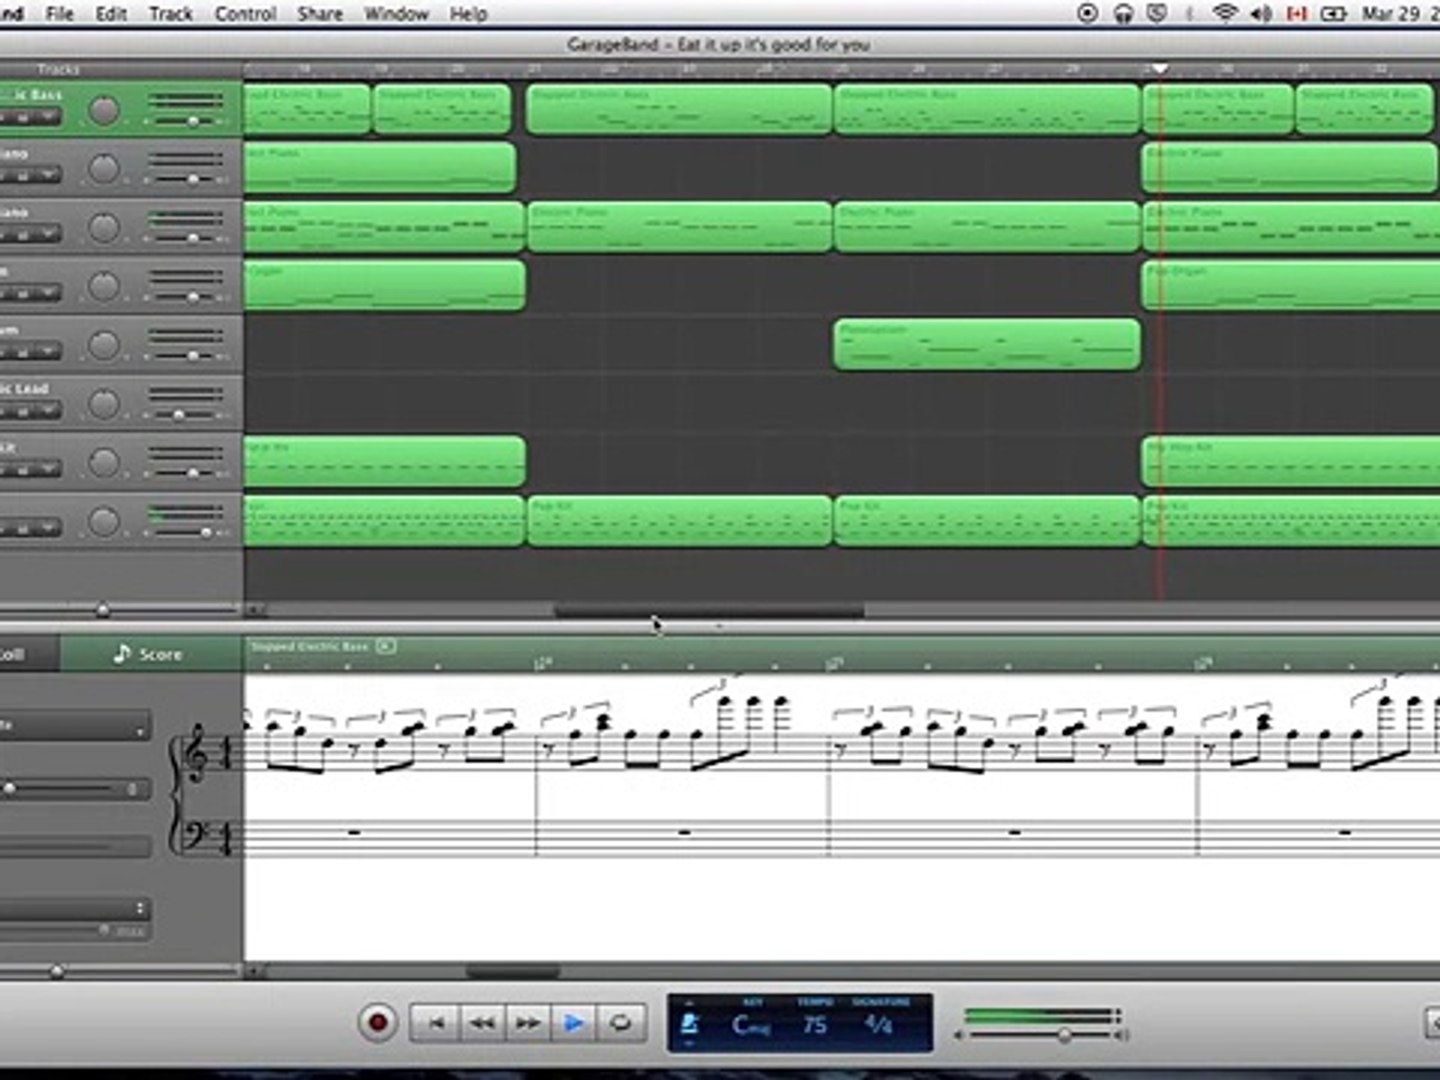The width and height of the screenshot is (1440, 1080).
Task: Click the treble clef in the score
Action: 197,755
